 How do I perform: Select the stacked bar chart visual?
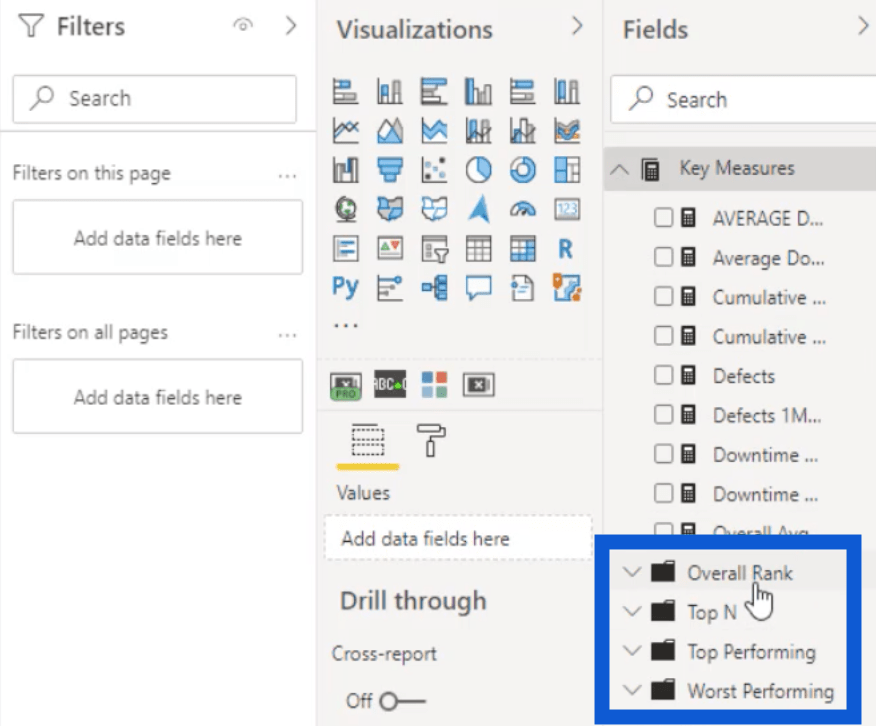[x=345, y=91]
